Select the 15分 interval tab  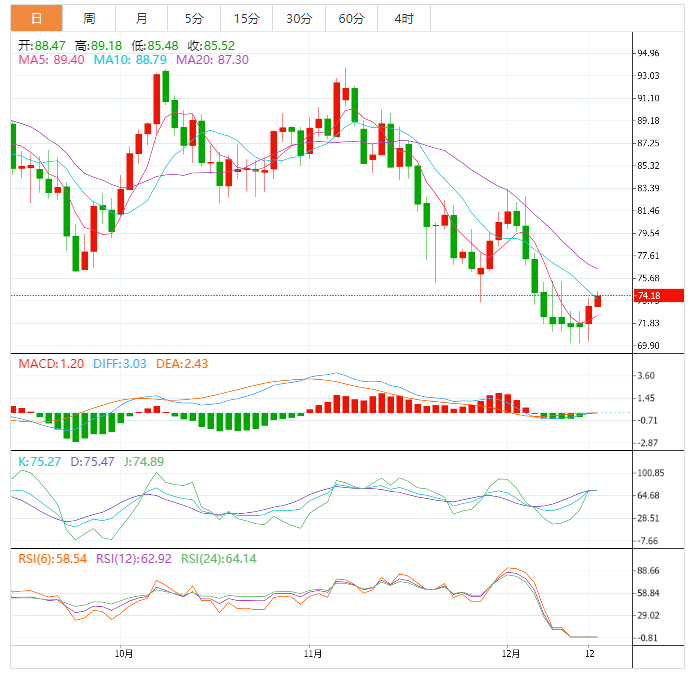[245, 18]
